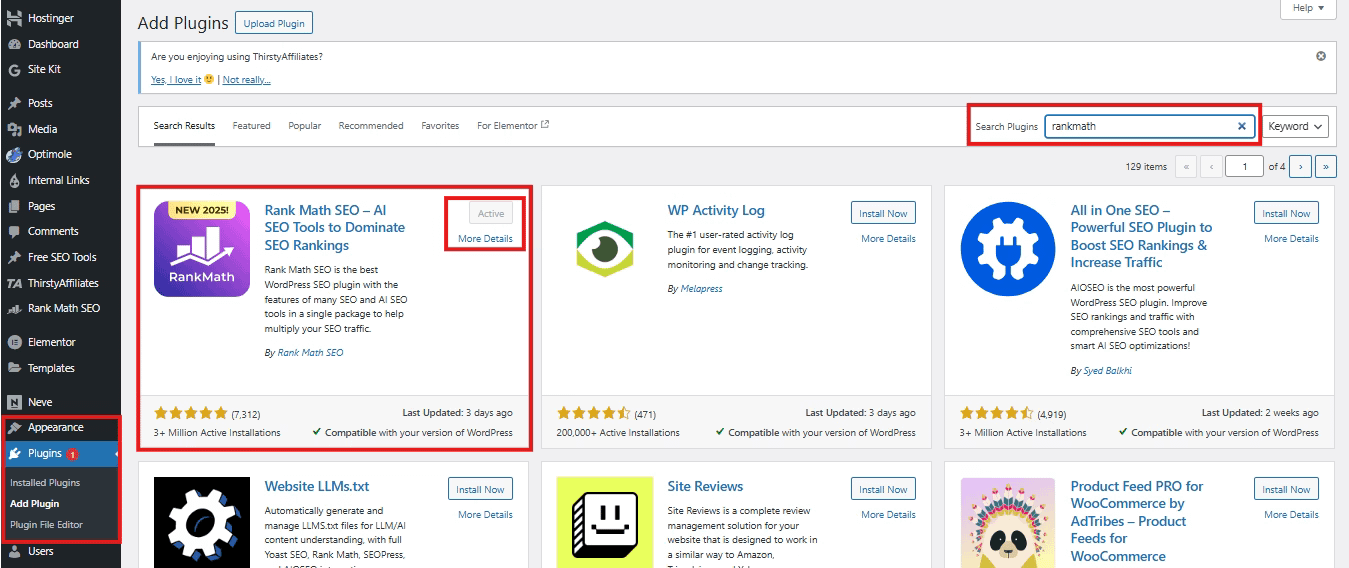1349x568 pixels.
Task: Click the Upload Plugin button
Action: [274, 23]
